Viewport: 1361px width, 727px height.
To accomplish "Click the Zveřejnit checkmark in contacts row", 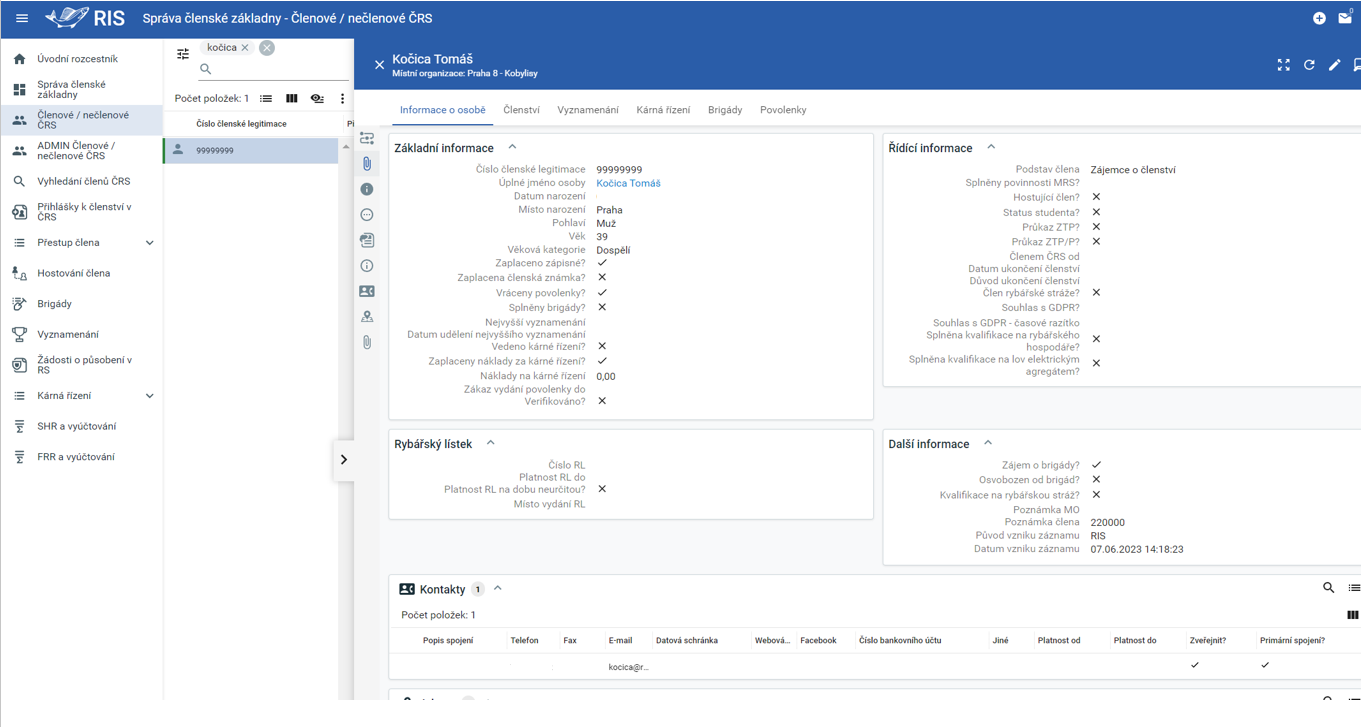I will [1195, 665].
